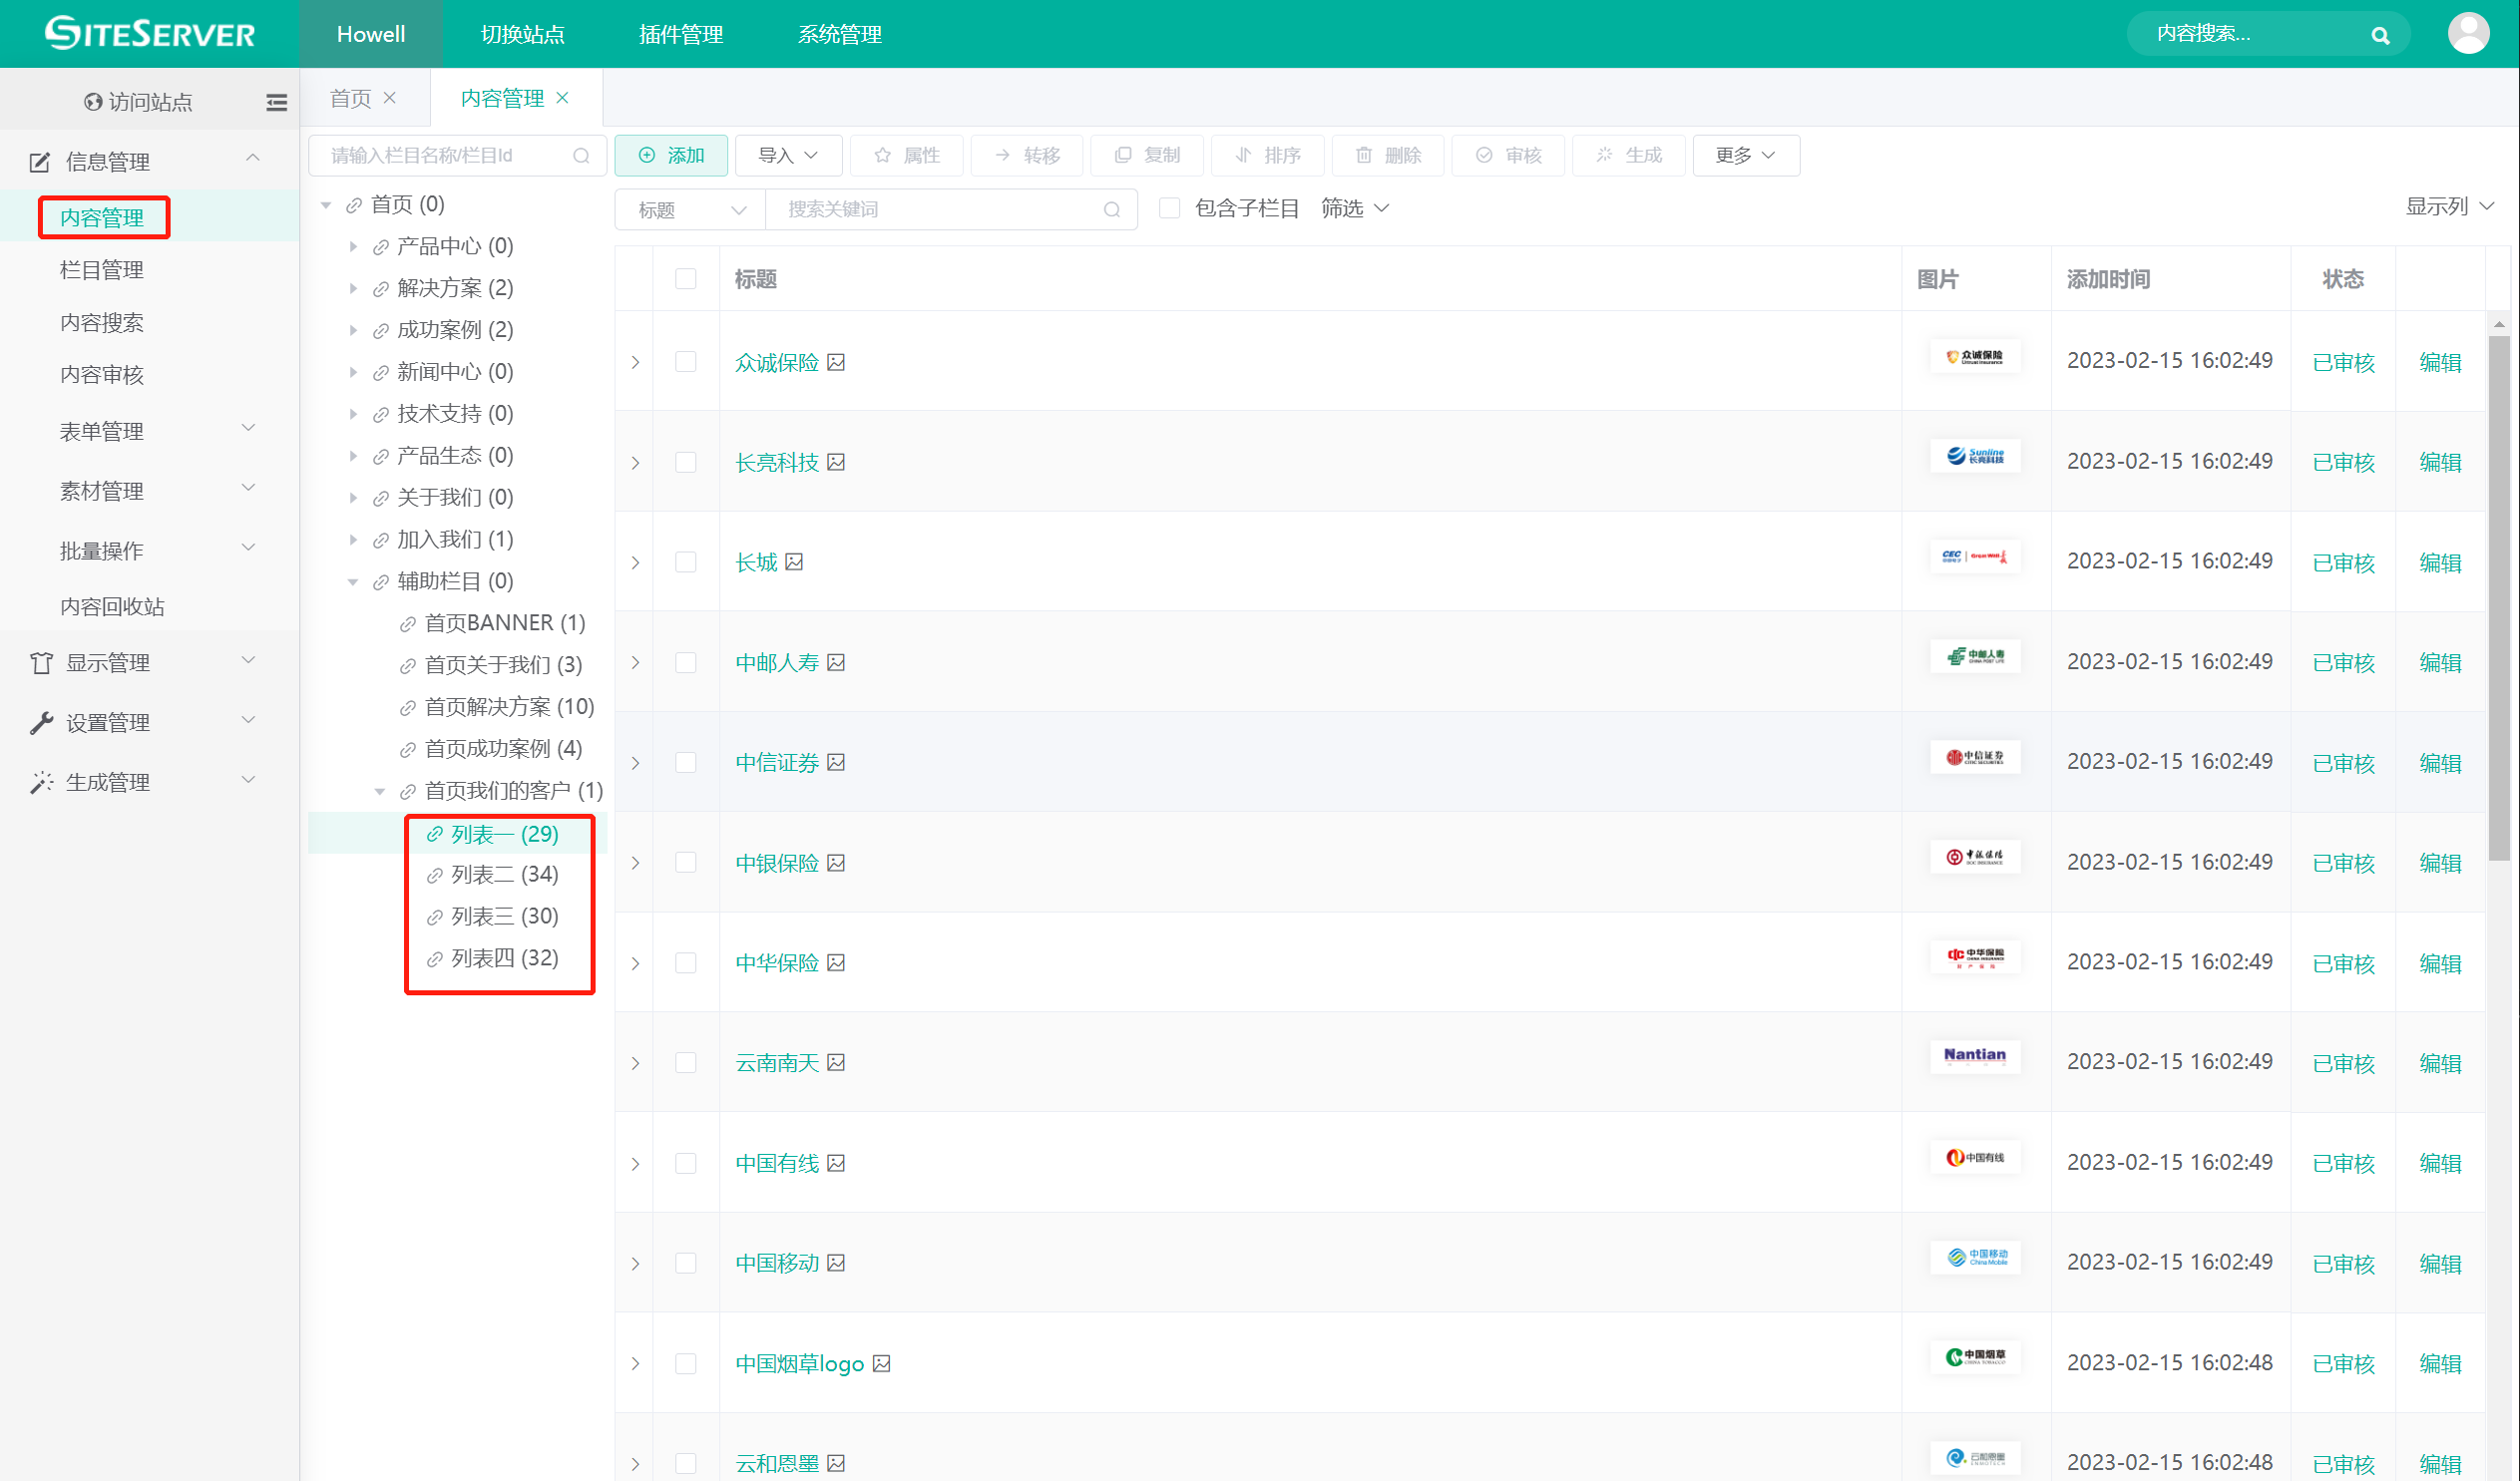Open the 导入 dropdown

click(x=788, y=156)
